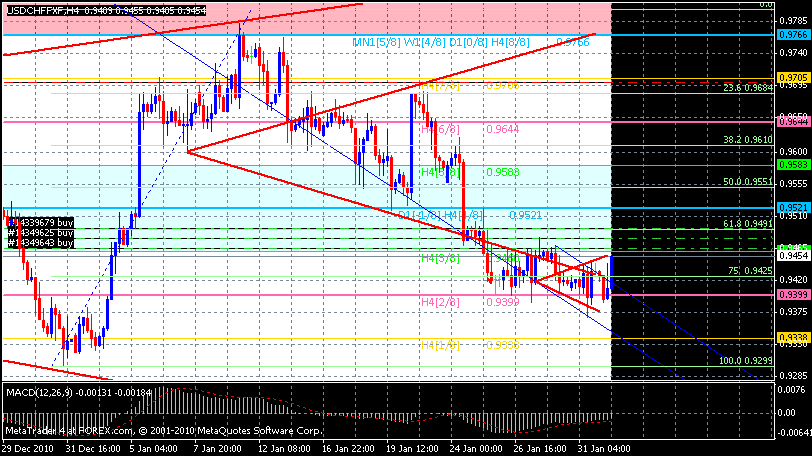This screenshot has height=456, width=812.
Task: Click the 31 Jan 04:00 time label
Action: pyautogui.click(x=605, y=448)
